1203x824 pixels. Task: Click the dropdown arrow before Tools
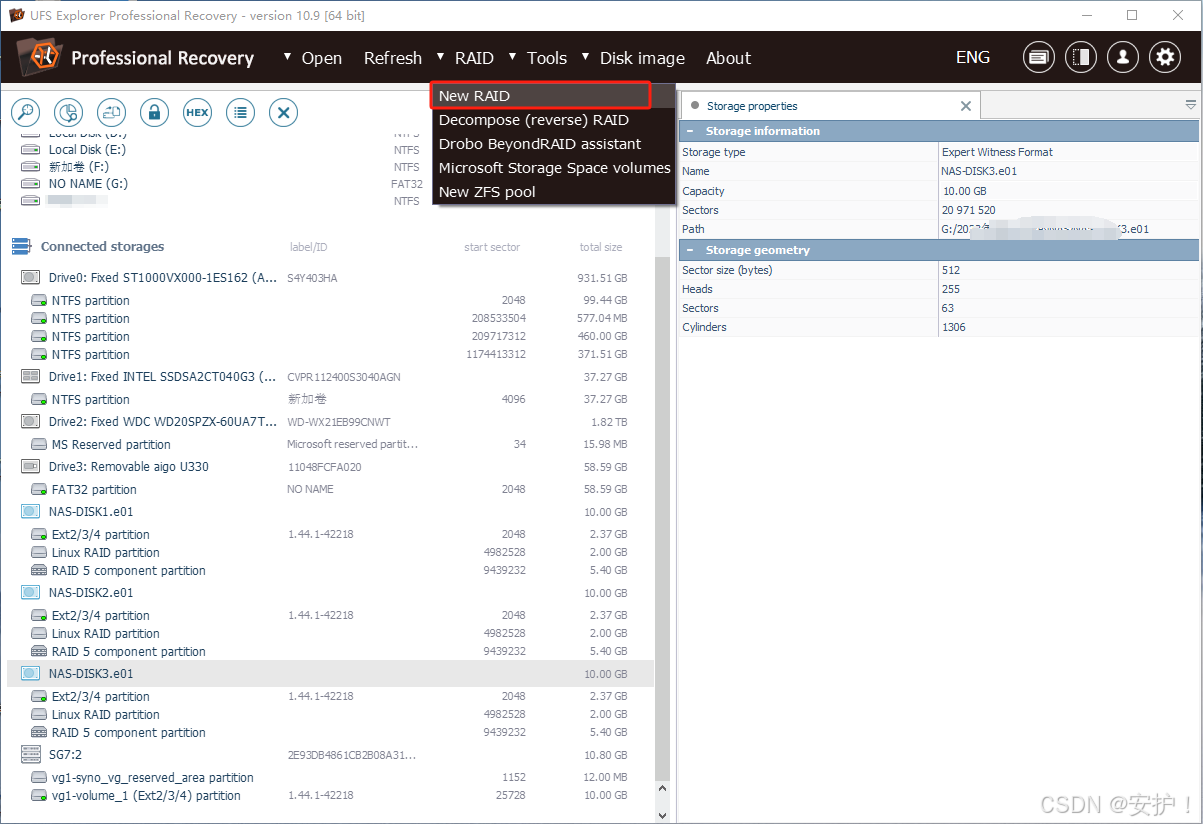(513, 57)
